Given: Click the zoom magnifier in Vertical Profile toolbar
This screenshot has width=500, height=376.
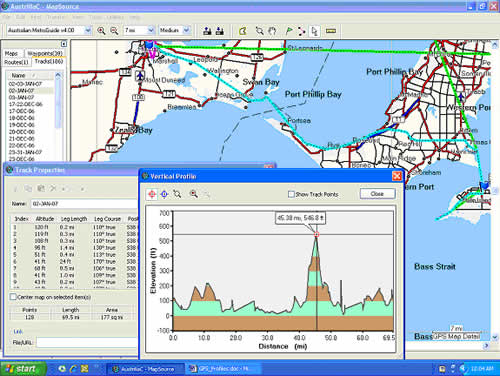Looking at the screenshot, I should click(194, 194).
